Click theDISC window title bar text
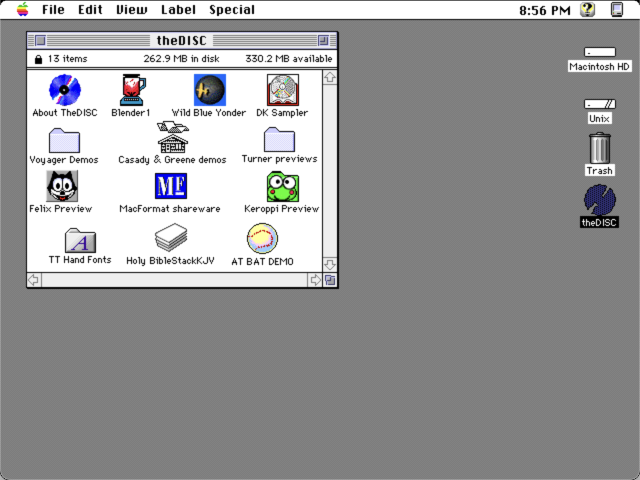Screen dimensions: 640x480 (182, 40)
